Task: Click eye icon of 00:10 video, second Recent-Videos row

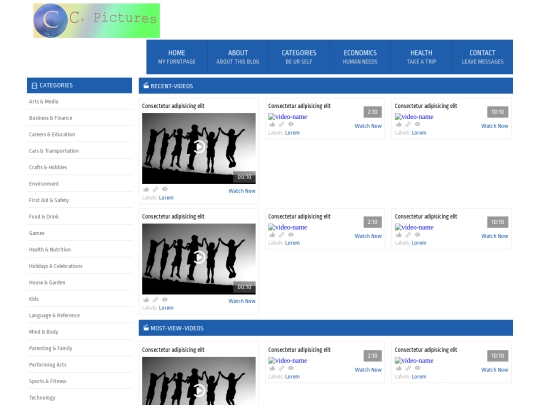Action: tap(165, 300)
